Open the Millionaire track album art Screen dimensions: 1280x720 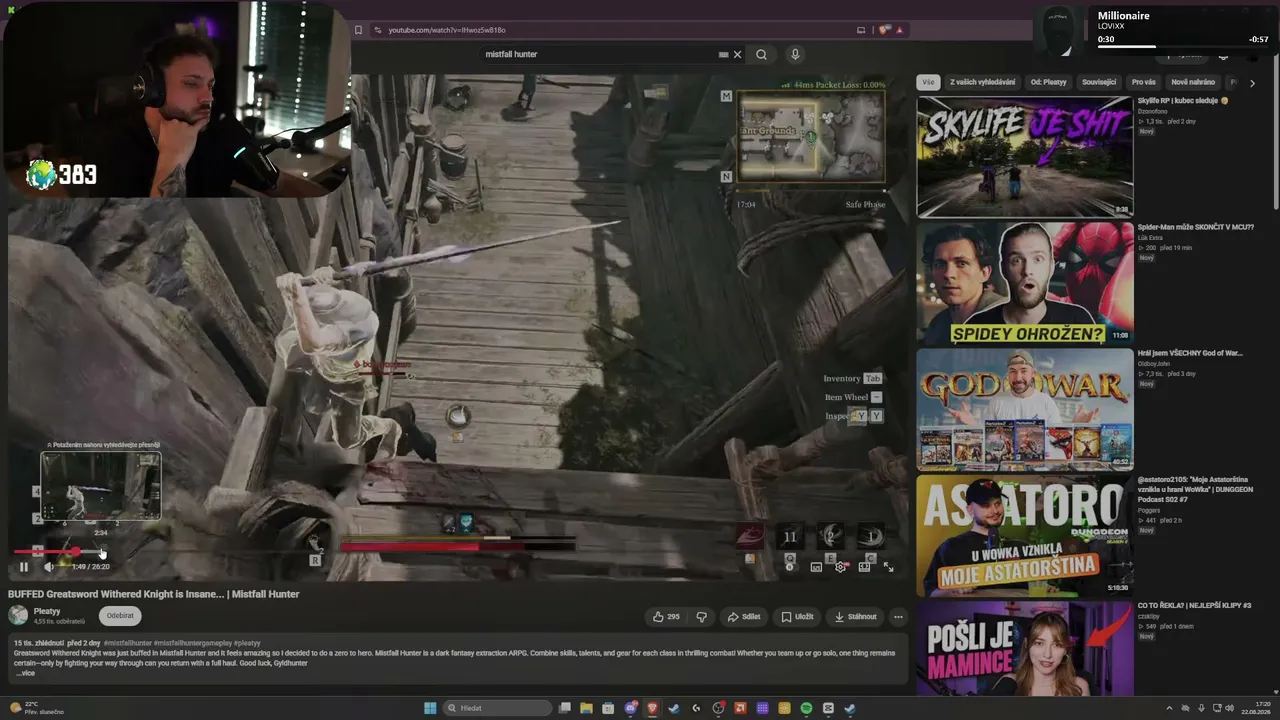point(1058,30)
